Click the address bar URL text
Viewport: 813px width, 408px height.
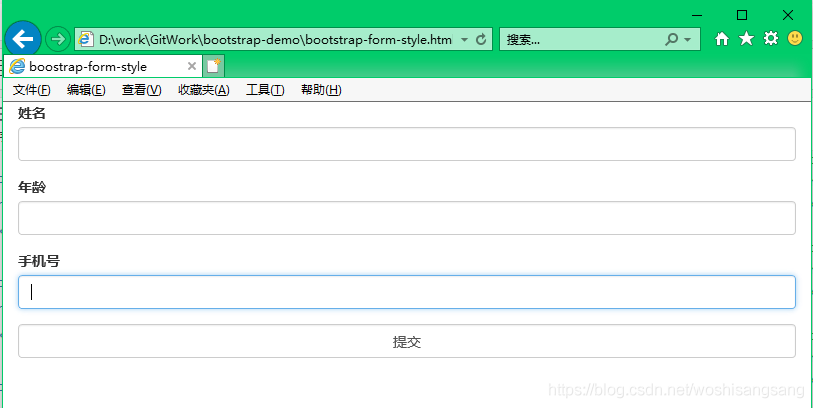276,39
